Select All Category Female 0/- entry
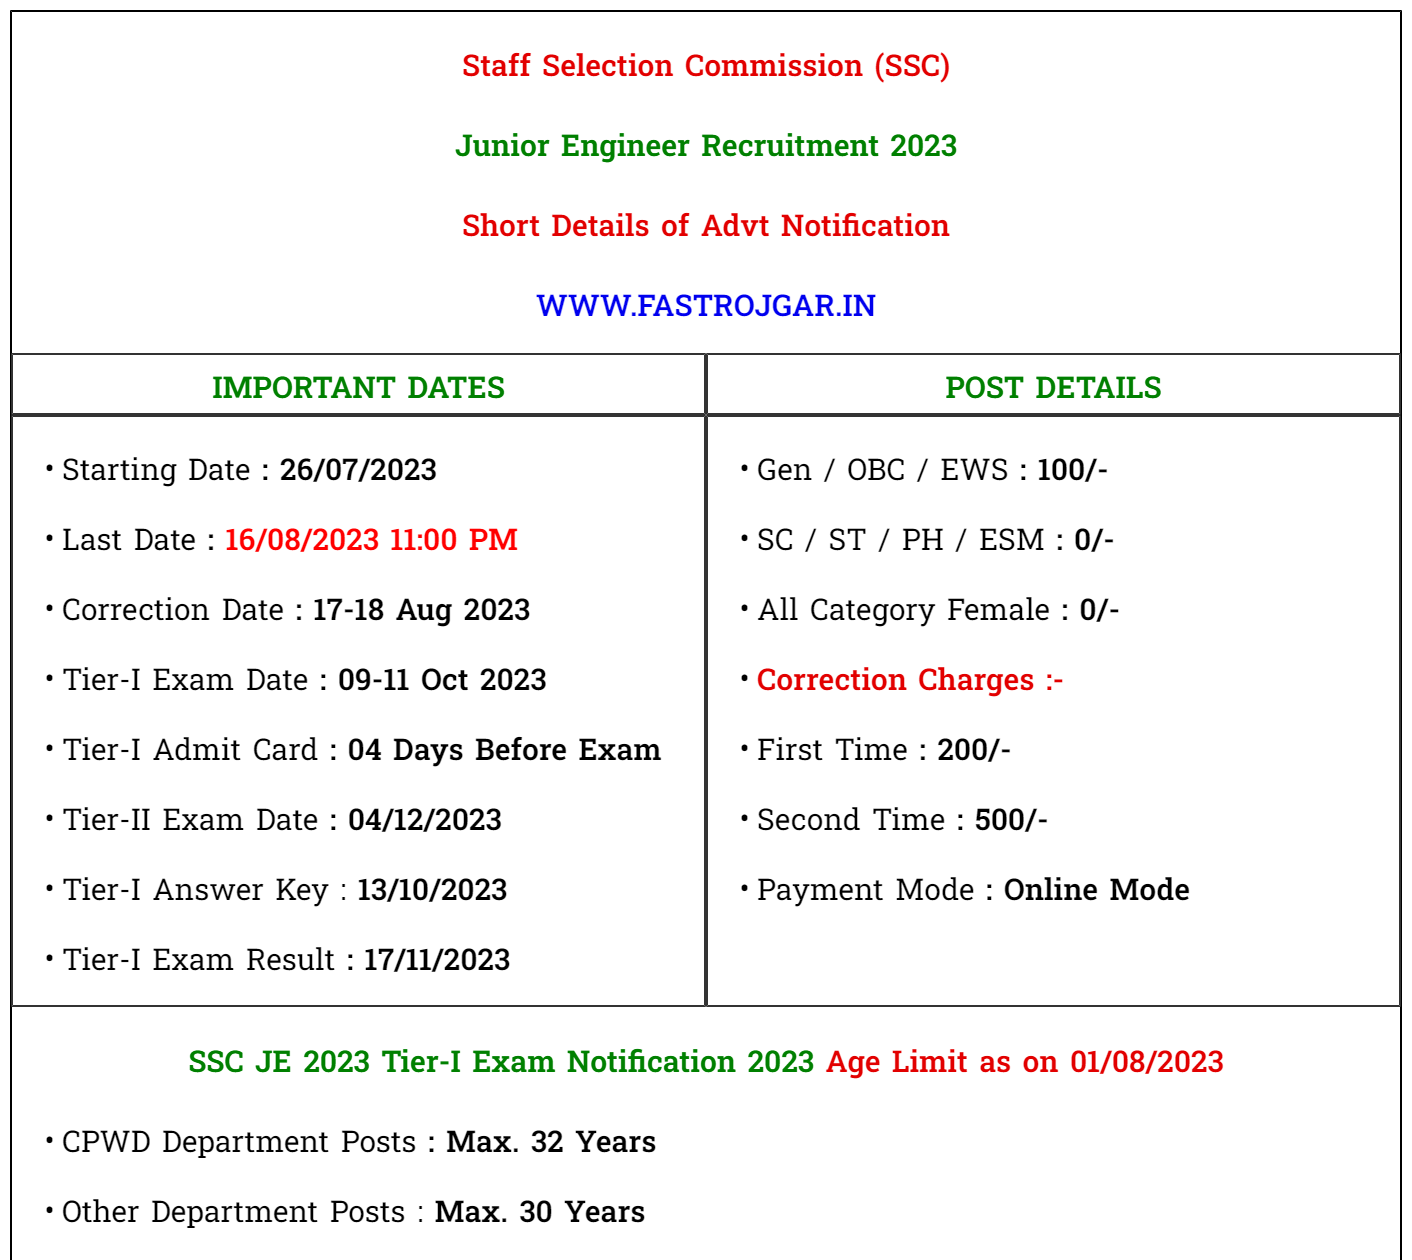1412x1260 pixels. (938, 610)
